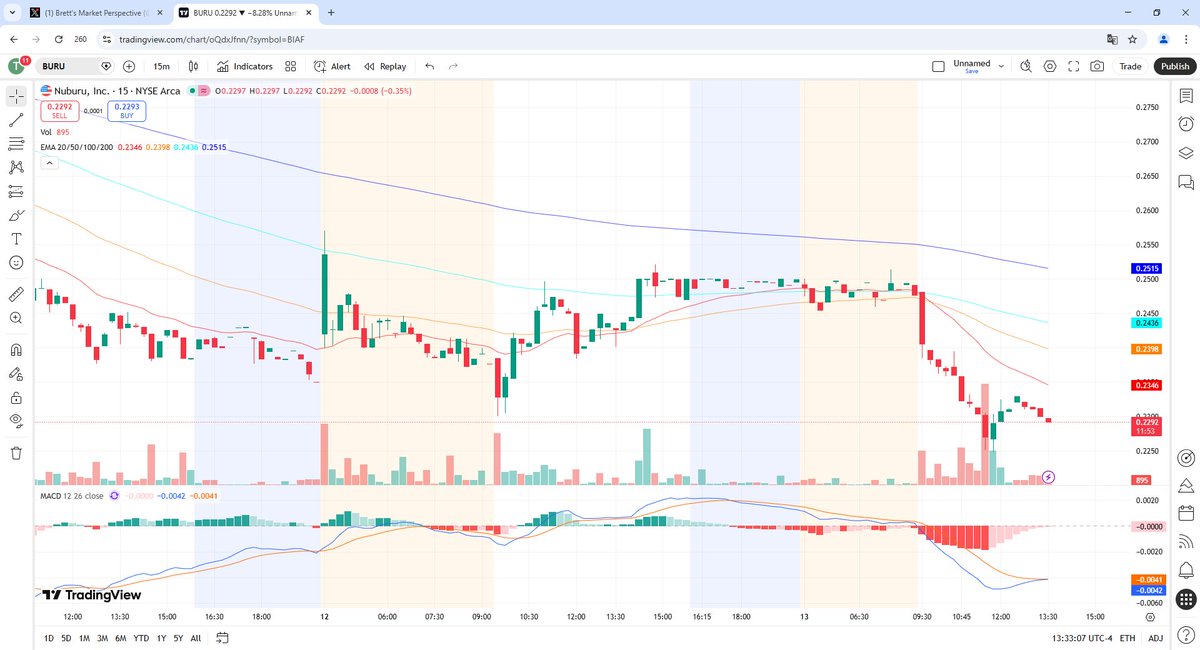Open the emoji icons tool

coord(17,262)
